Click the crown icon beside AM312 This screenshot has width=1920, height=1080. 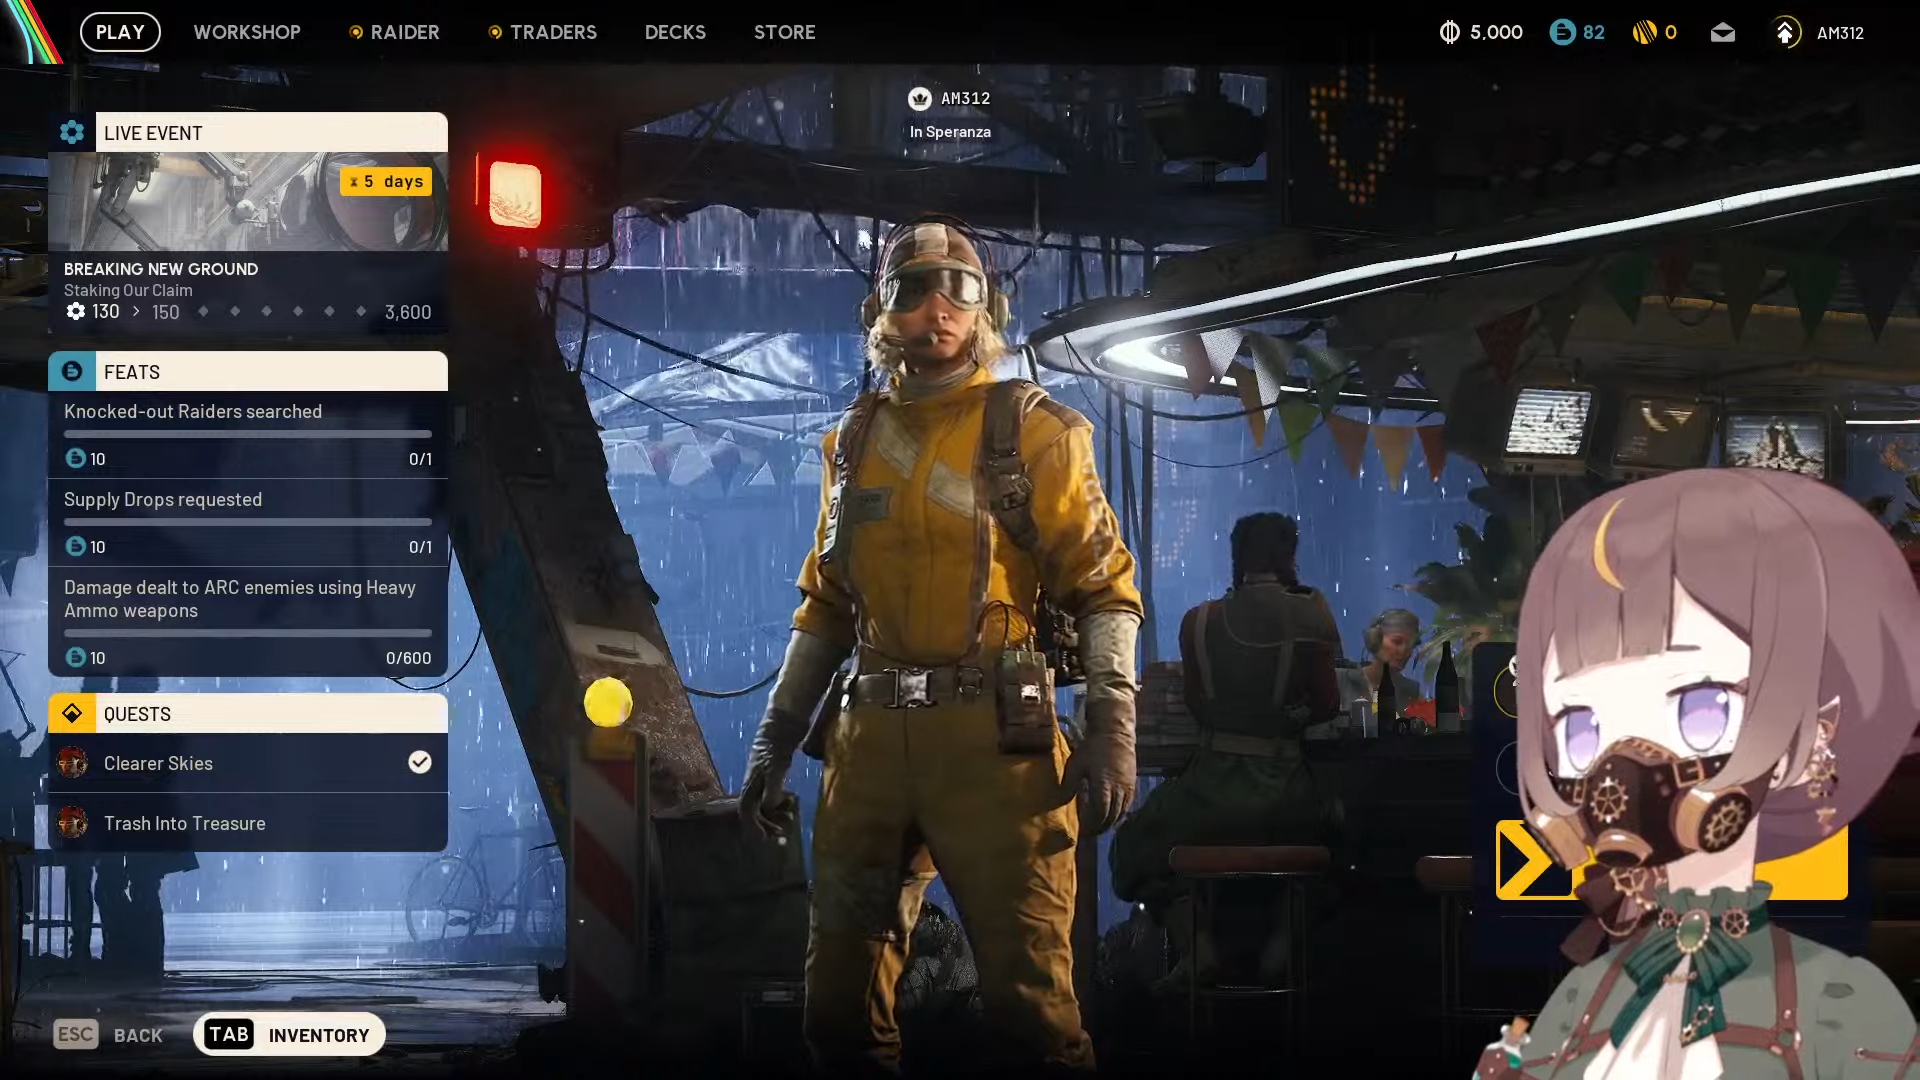[919, 98]
